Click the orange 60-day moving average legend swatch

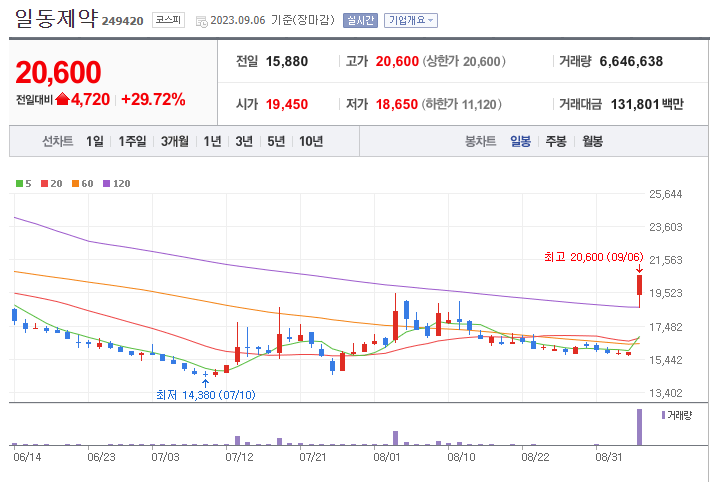[x=76, y=183]
